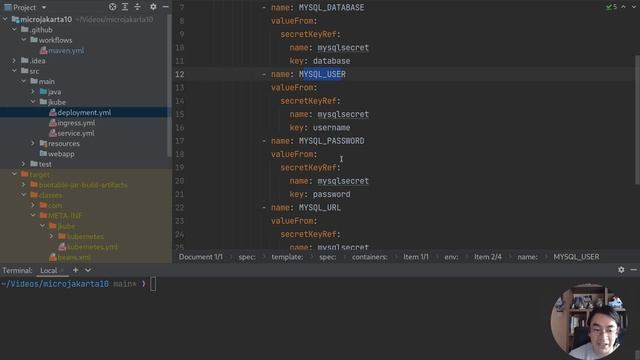Screen dimensions: 640x360
Task: Click the YAML file icon beside ingress.yml
Action: [53, 123]
